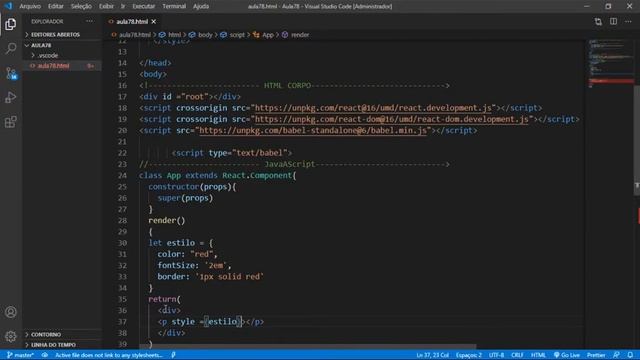Open the Ir menu
Screen dimensions: 640x360
tap(123, 6)
